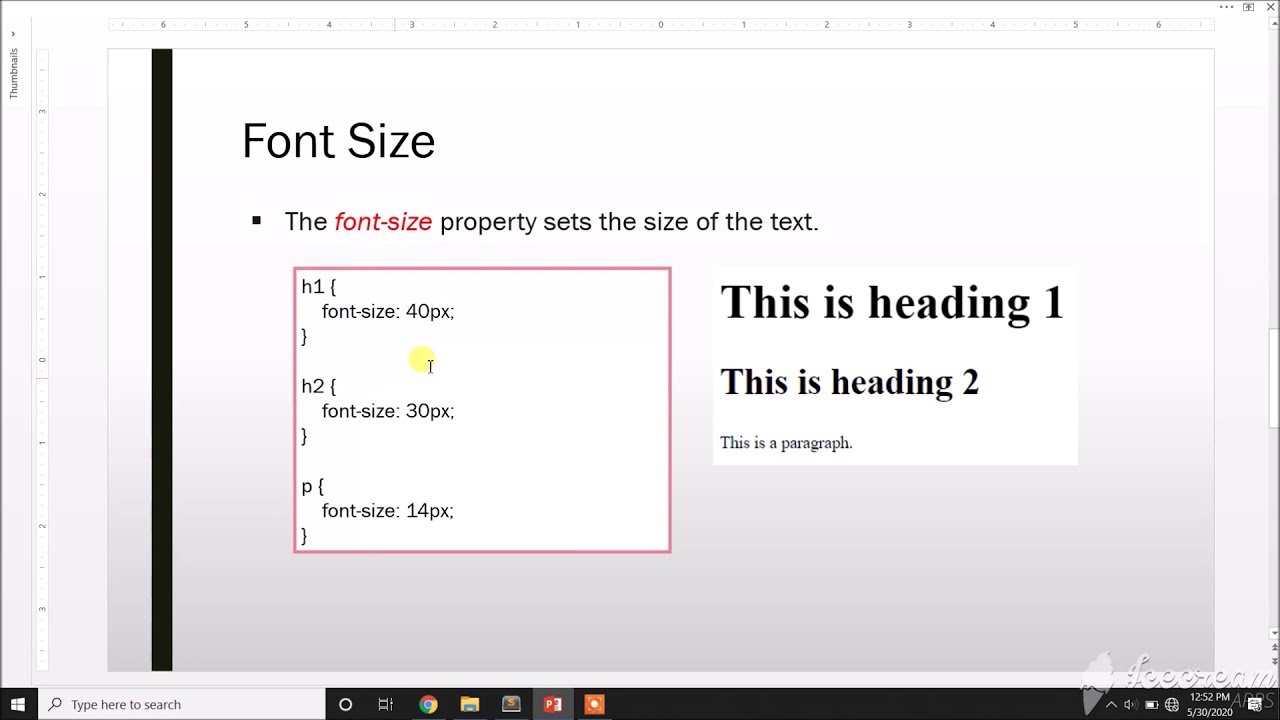Click the red 'font-size' word in bullet

click(x=383, y=221)
